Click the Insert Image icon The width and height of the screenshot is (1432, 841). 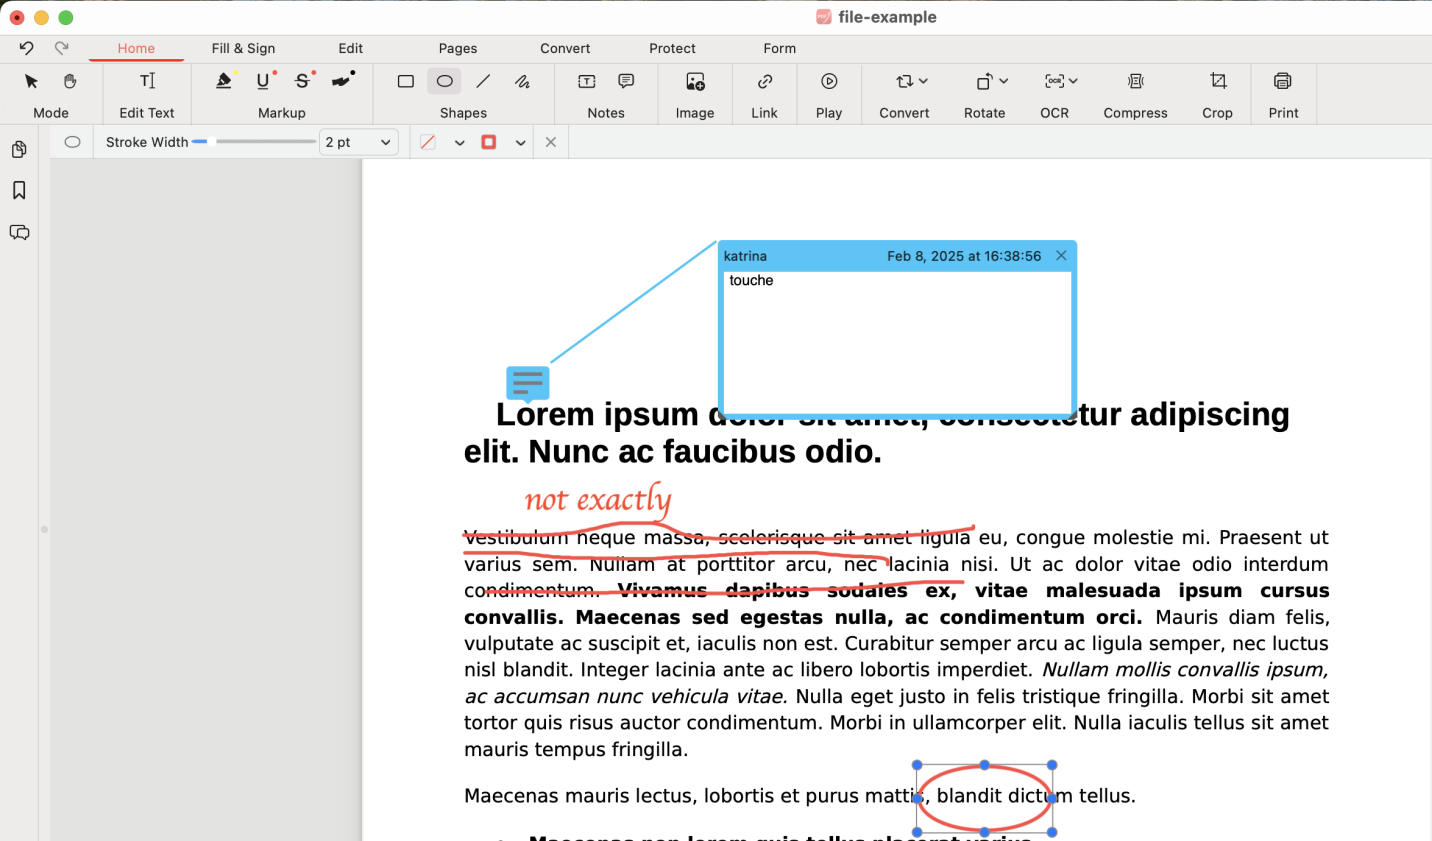tap(695, 81)
